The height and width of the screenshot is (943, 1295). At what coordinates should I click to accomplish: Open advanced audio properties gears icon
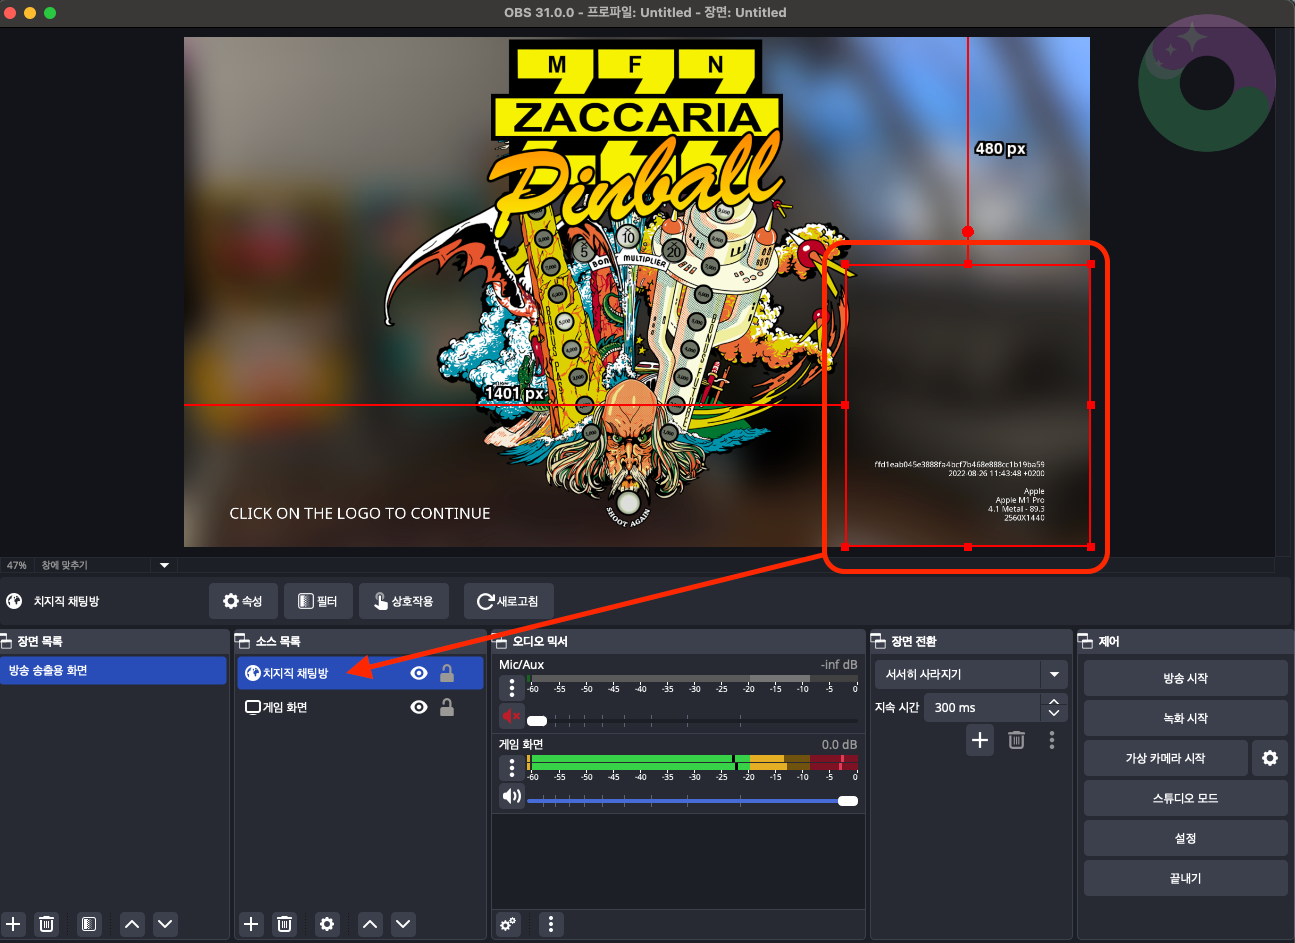pos(509,924)
